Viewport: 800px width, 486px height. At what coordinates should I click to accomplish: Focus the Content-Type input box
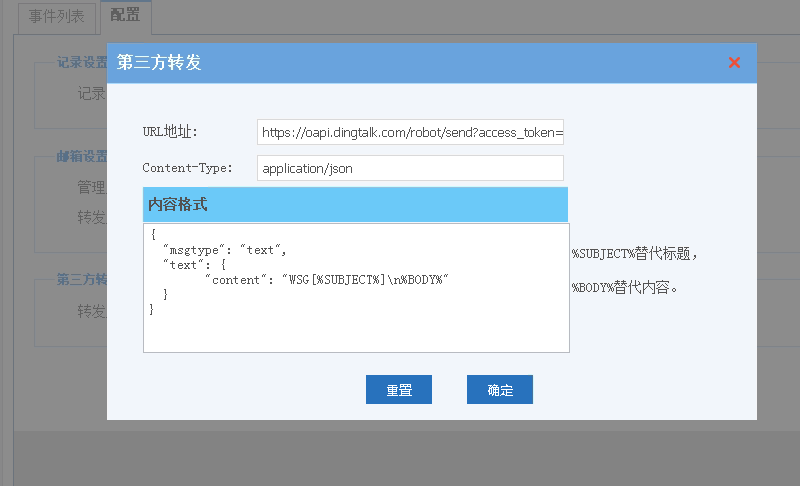410,168
